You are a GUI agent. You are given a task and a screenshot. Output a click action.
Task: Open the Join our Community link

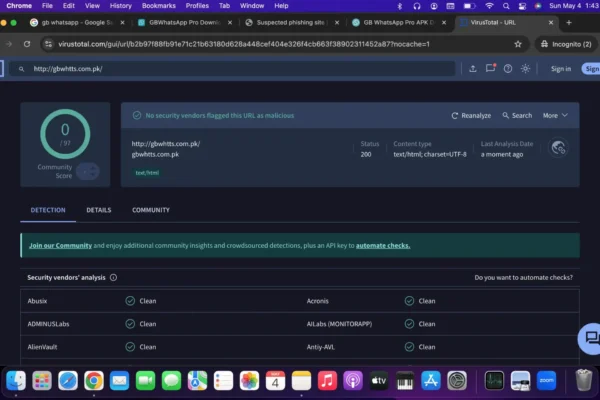click(x=60, y=246)
